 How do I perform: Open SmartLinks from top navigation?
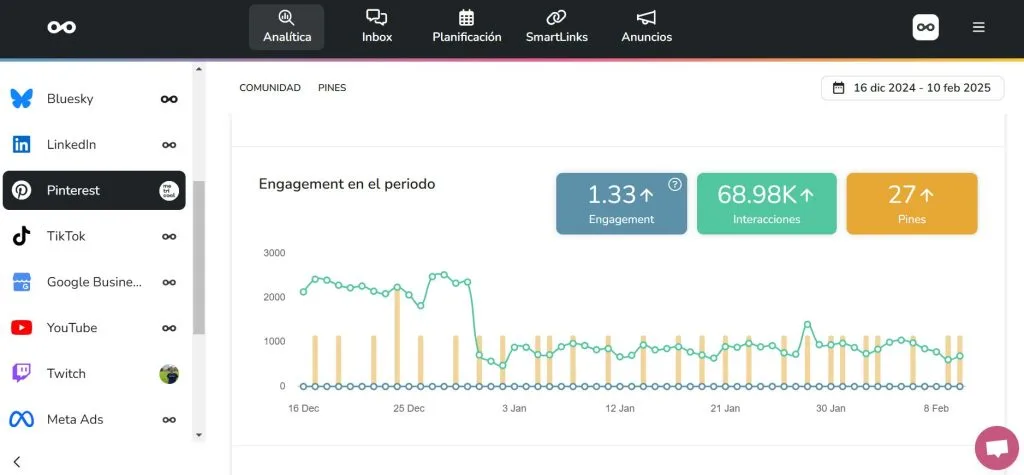pyautogui.click(x=556, y=27)
